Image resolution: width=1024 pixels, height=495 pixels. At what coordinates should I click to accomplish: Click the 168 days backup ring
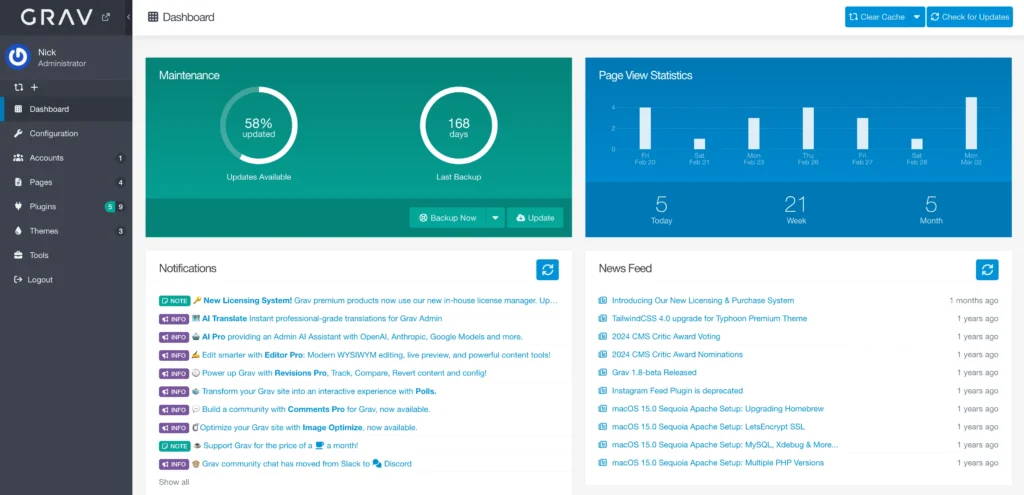tap(458, 125)
